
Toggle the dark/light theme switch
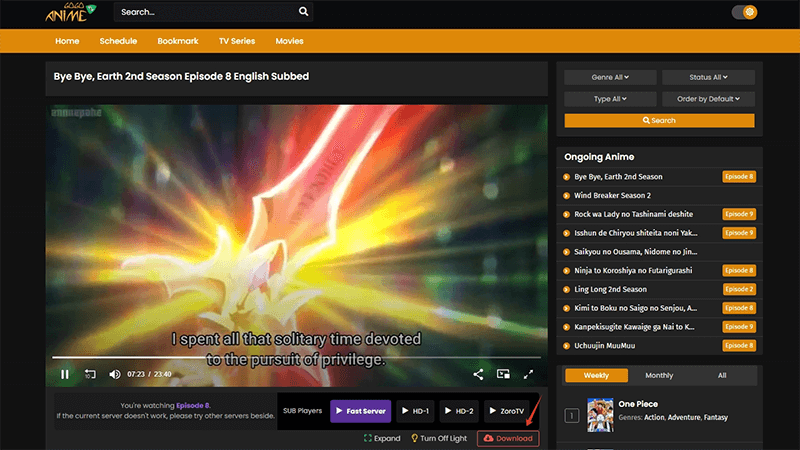[744, 12]
